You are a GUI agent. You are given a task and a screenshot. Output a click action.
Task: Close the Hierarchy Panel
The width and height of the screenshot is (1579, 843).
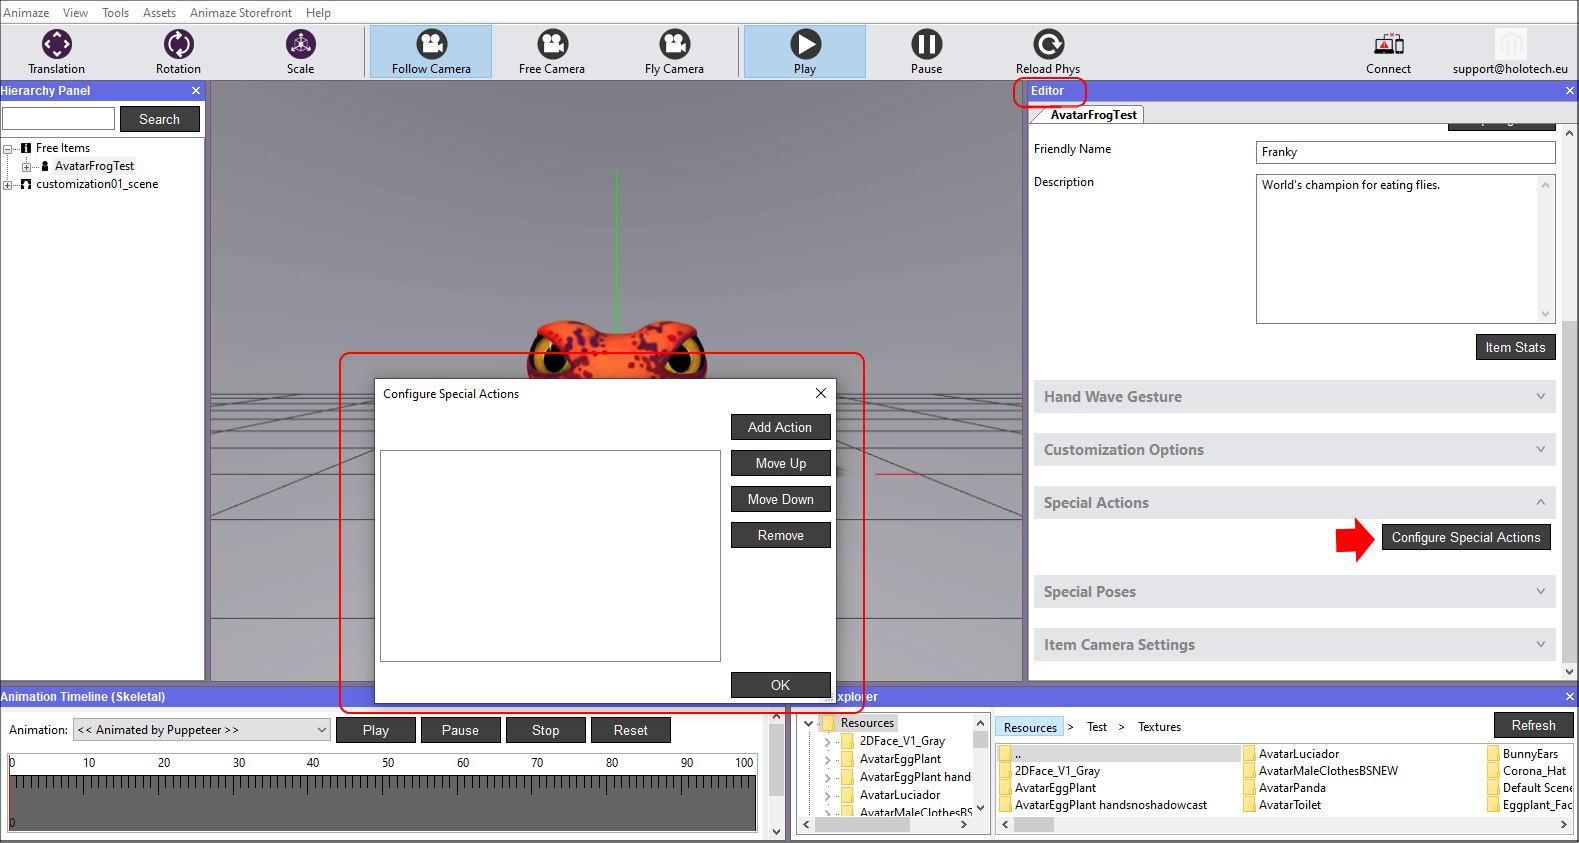click(x=196, y=91)
